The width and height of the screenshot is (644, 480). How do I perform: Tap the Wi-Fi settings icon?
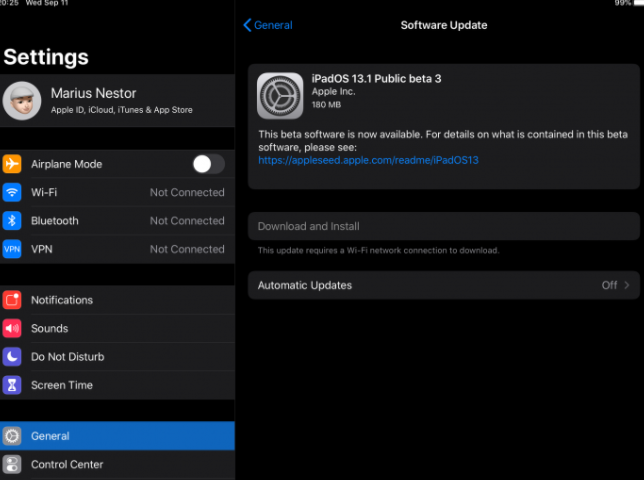[12, 193]
